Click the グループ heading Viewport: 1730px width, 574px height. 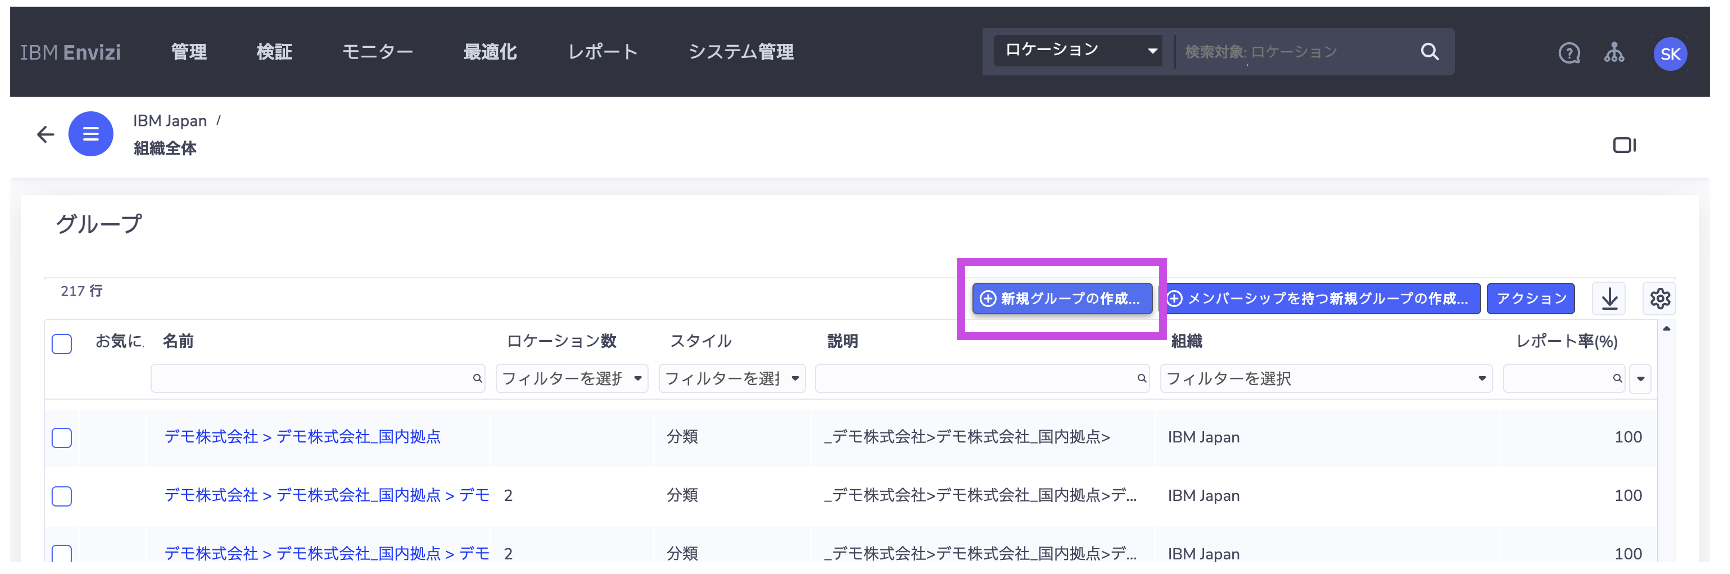[99, 224]
